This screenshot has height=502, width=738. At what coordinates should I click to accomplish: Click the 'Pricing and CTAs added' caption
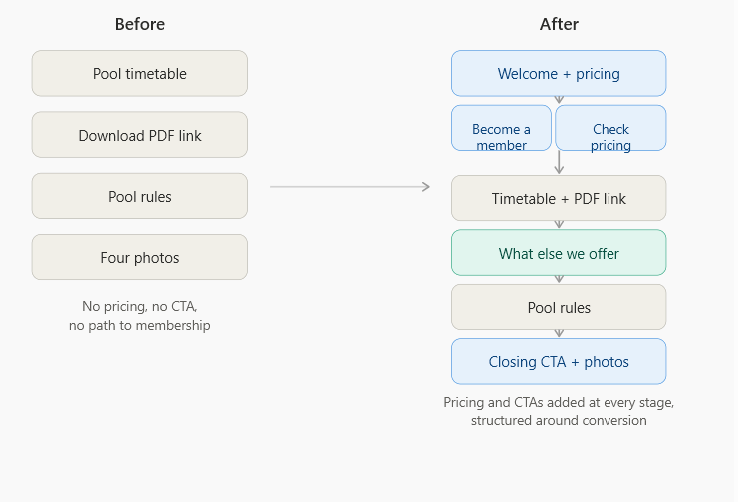[559, 411]
